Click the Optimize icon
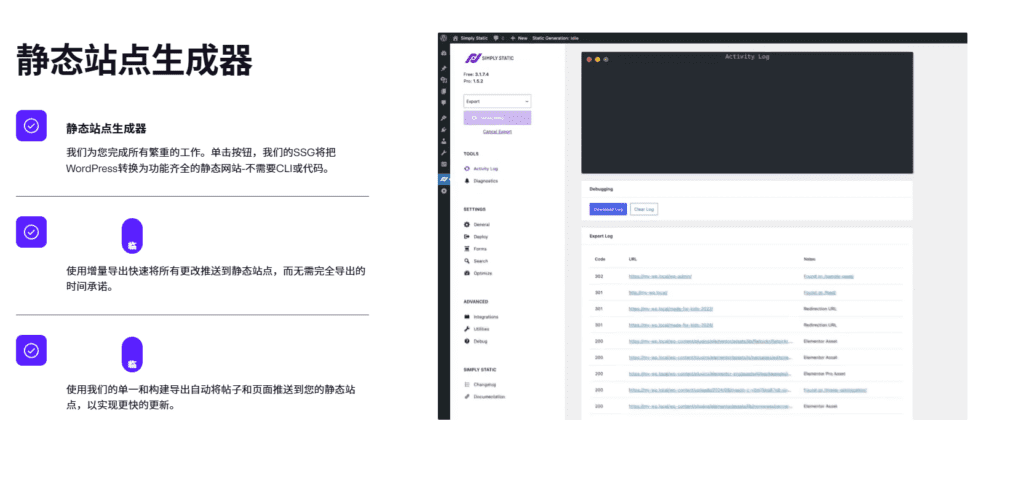 pos(467,273)
